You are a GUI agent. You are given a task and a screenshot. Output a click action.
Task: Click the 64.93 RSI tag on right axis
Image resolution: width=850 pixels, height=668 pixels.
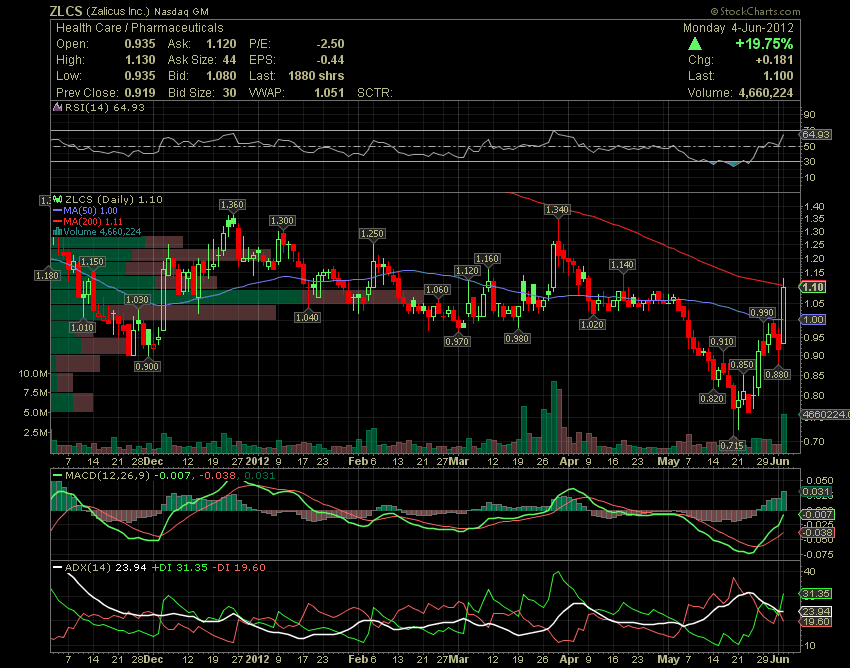click(x=816, y=134)
